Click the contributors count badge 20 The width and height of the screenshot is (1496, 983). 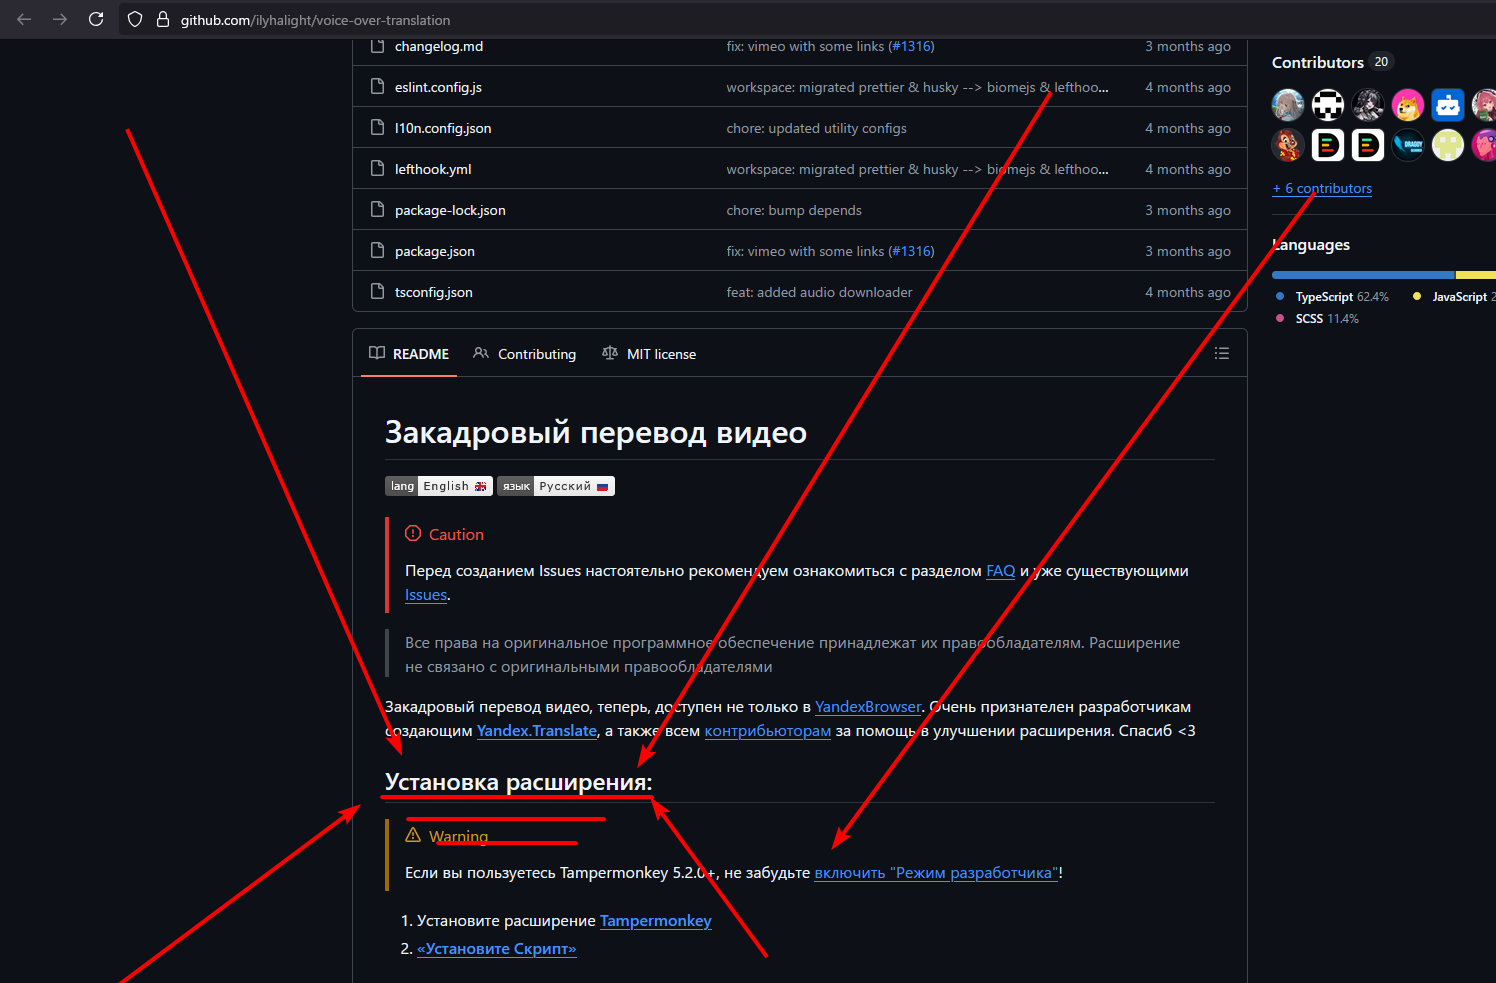point(1381,62)
